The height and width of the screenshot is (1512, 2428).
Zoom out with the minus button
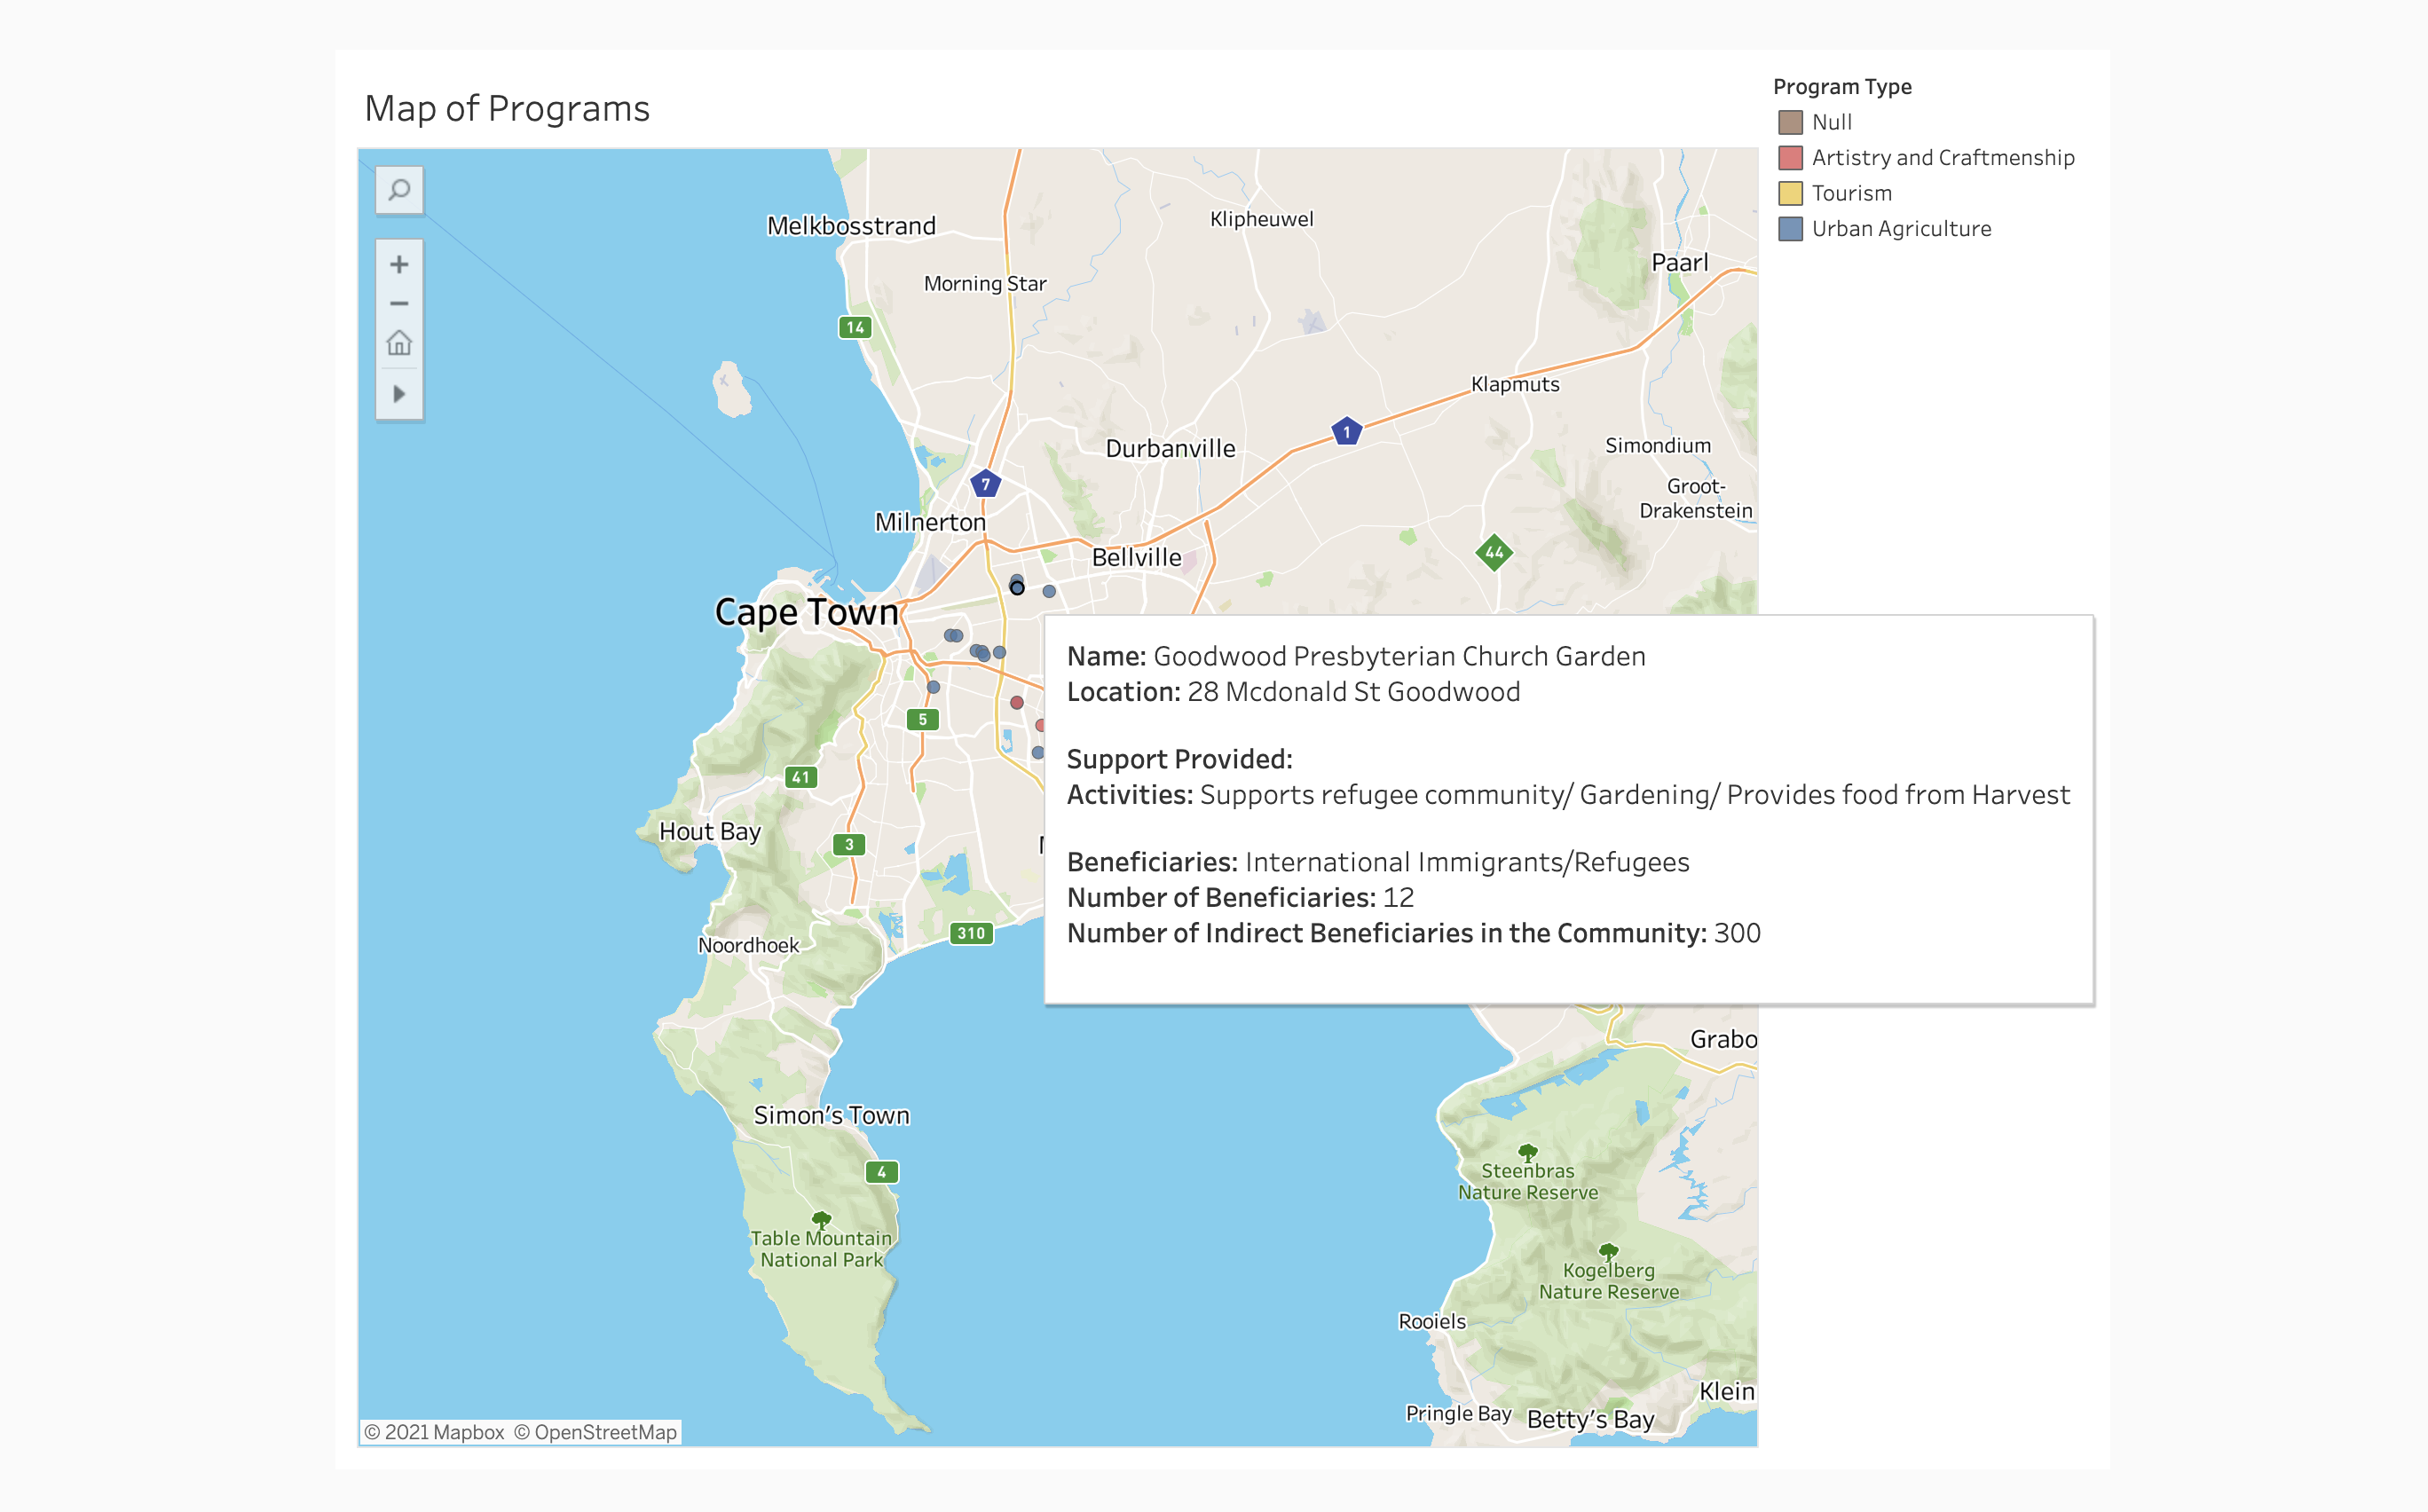(x=399, y=304)
